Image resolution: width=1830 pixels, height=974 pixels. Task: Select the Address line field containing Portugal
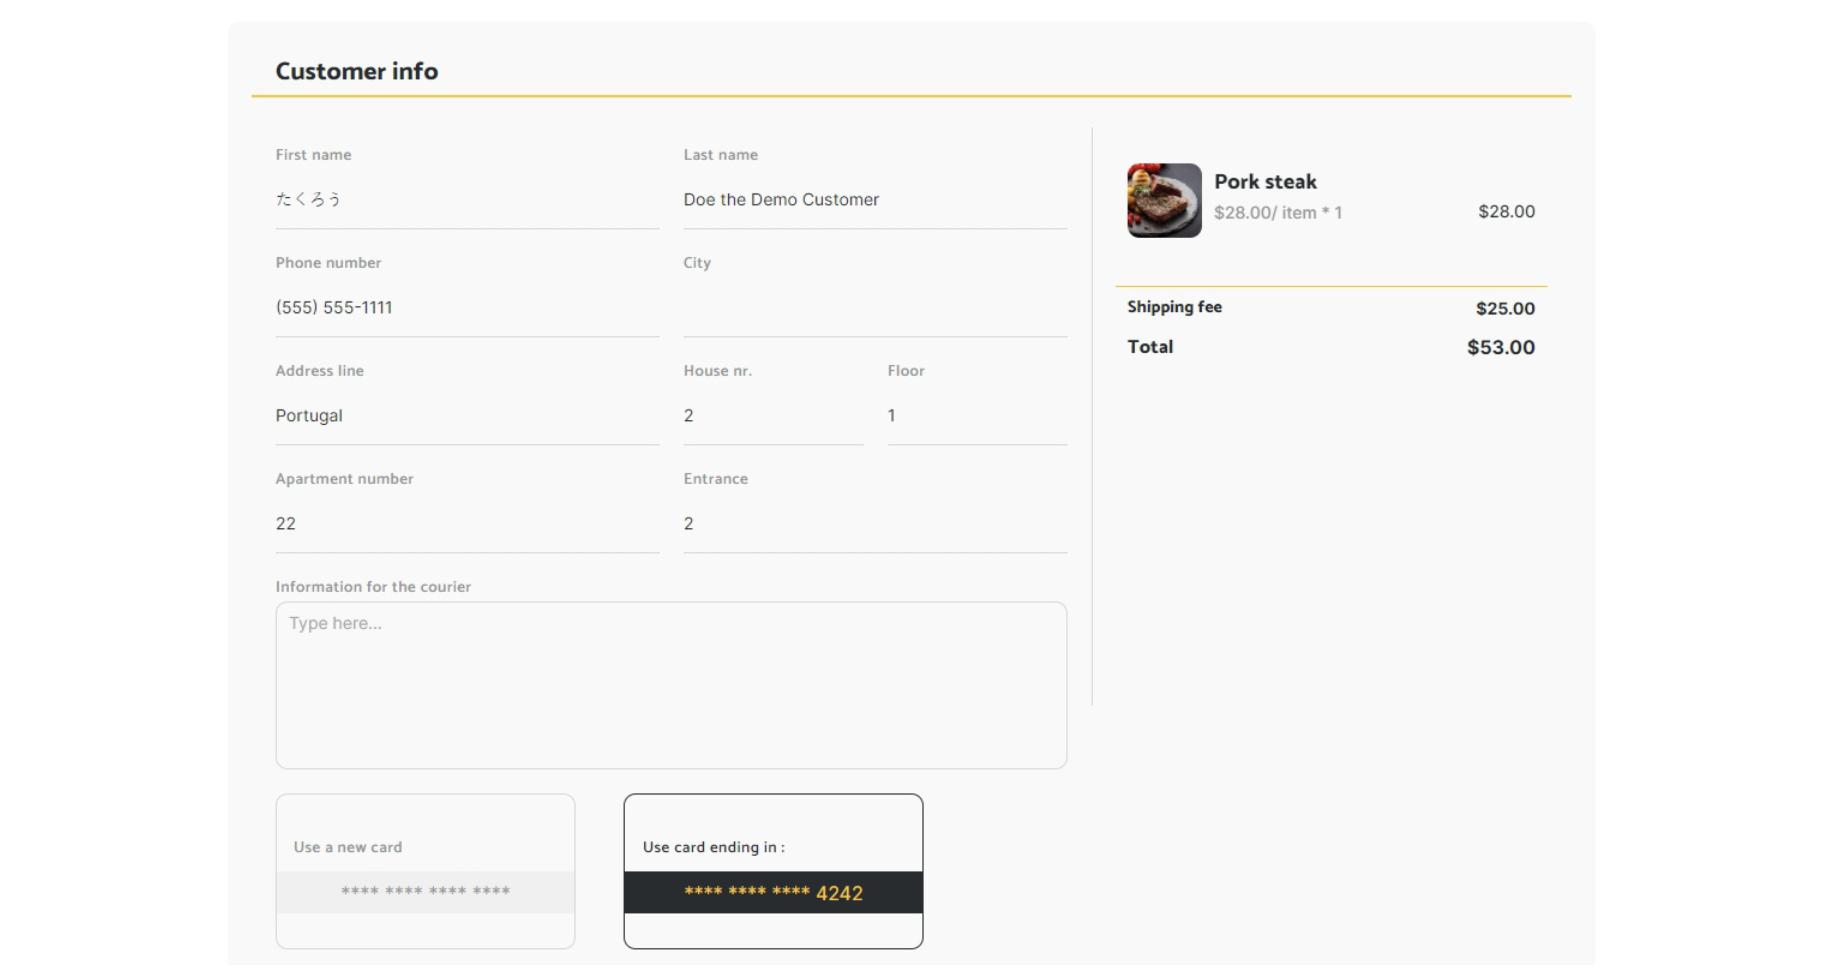(x=466, y=416)
